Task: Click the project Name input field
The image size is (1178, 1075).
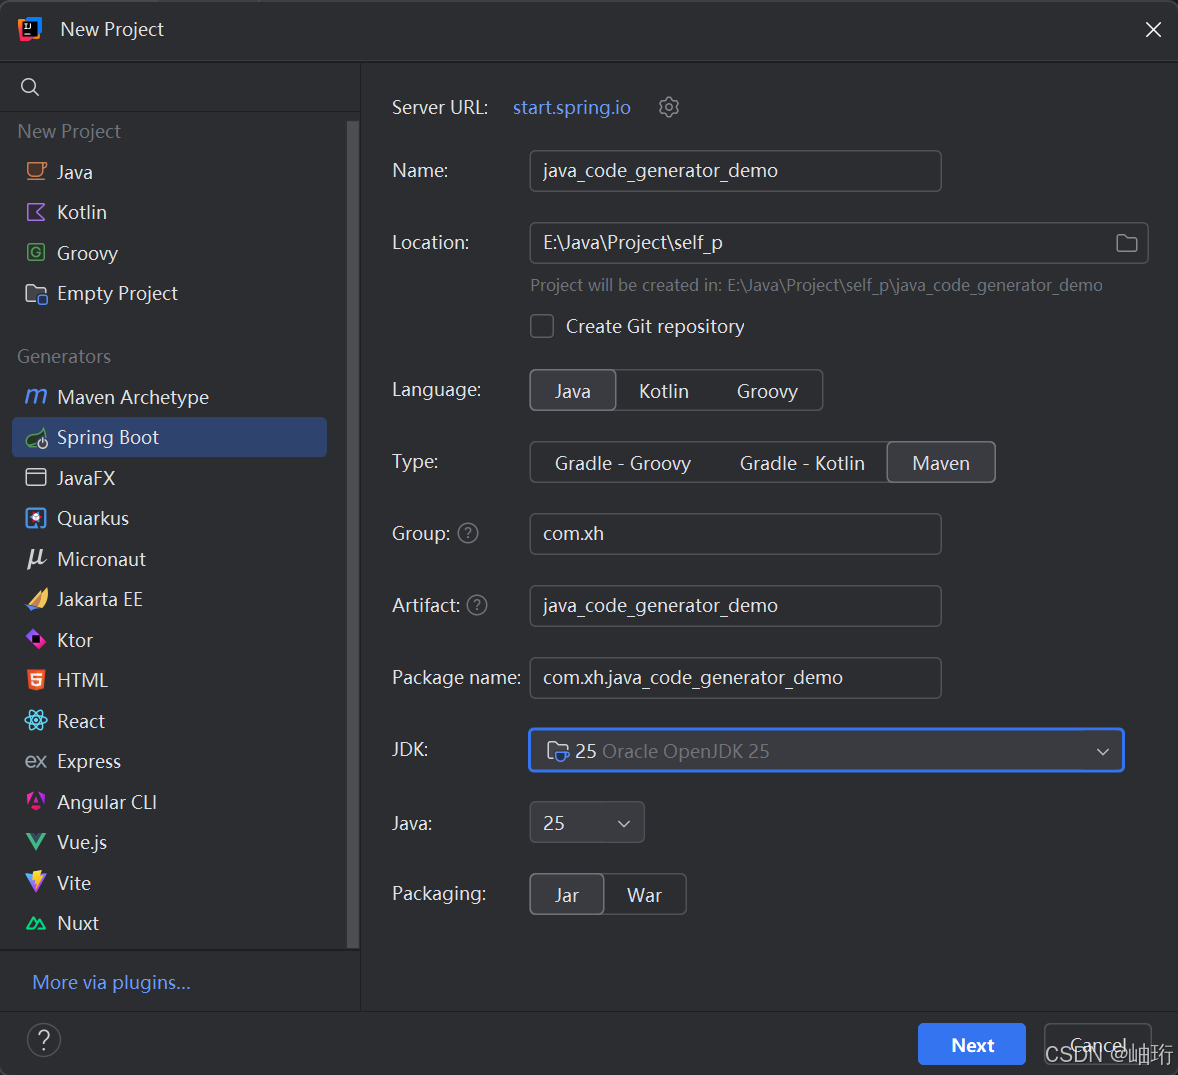Action: click(x=735, y=171)
